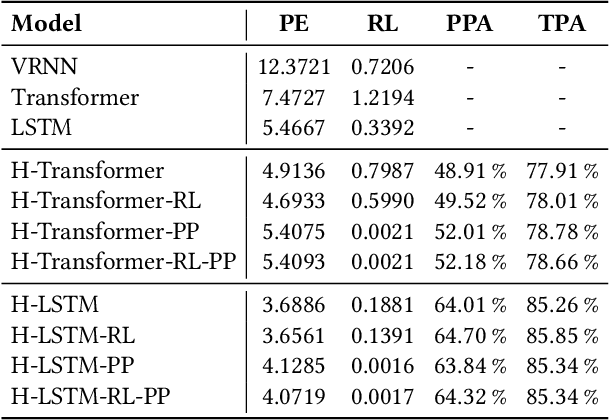Select the H-Transformer-PP TPA value 78.78 %
This screenshot has height=420, width=610.
(561, 233)
